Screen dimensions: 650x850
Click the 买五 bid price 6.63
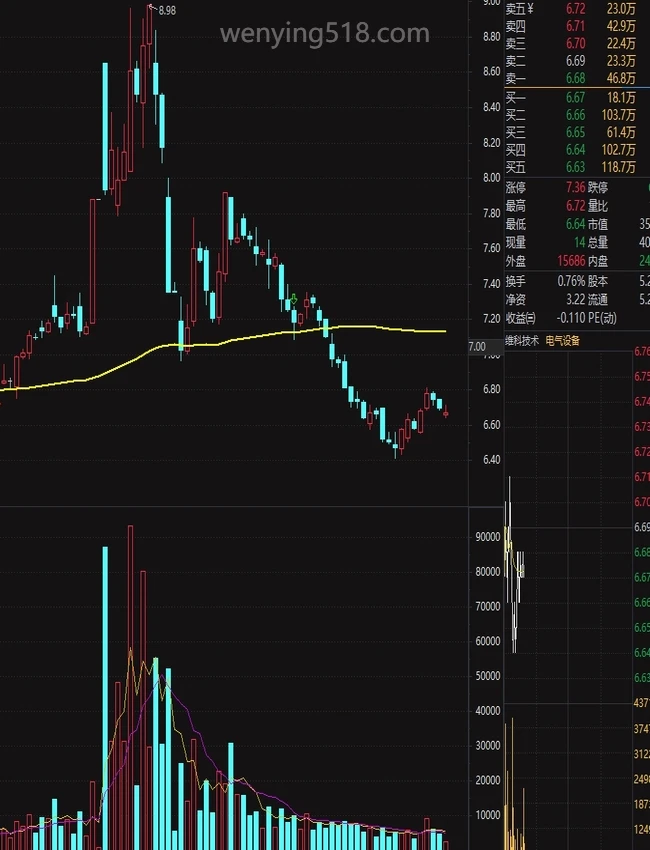click(575, 166)
